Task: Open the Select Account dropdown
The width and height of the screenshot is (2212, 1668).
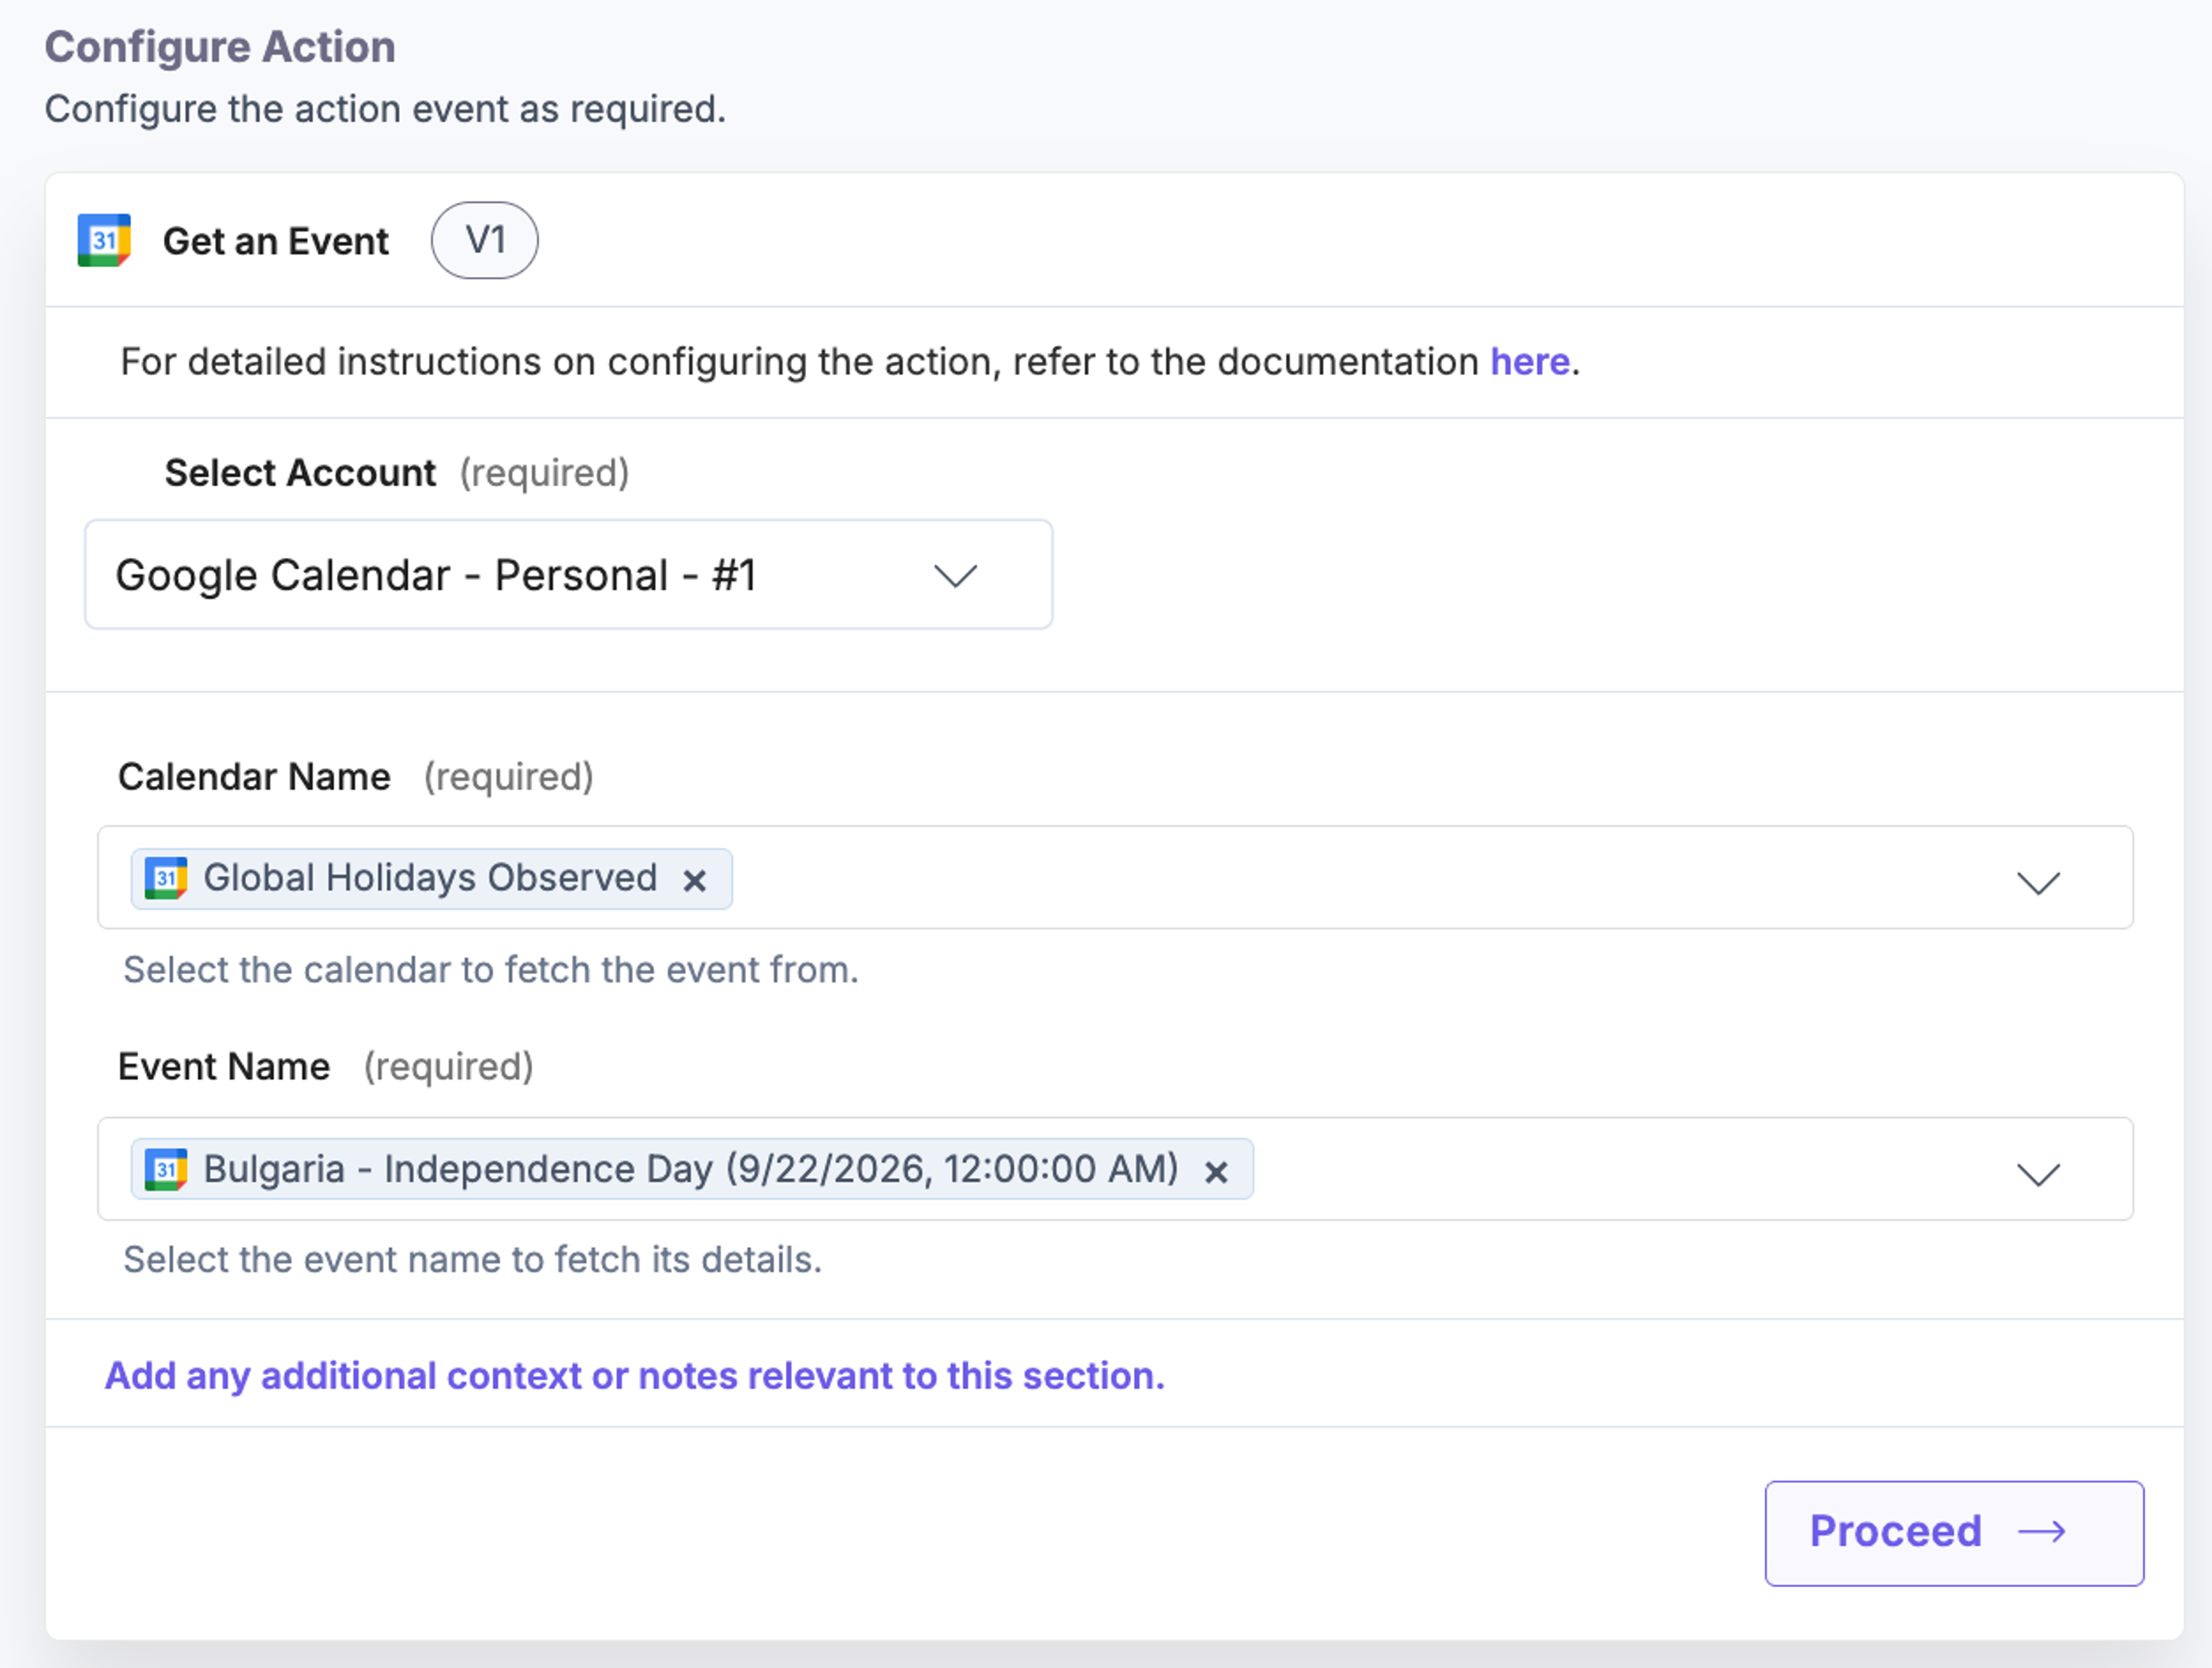Action: (568, 575)
